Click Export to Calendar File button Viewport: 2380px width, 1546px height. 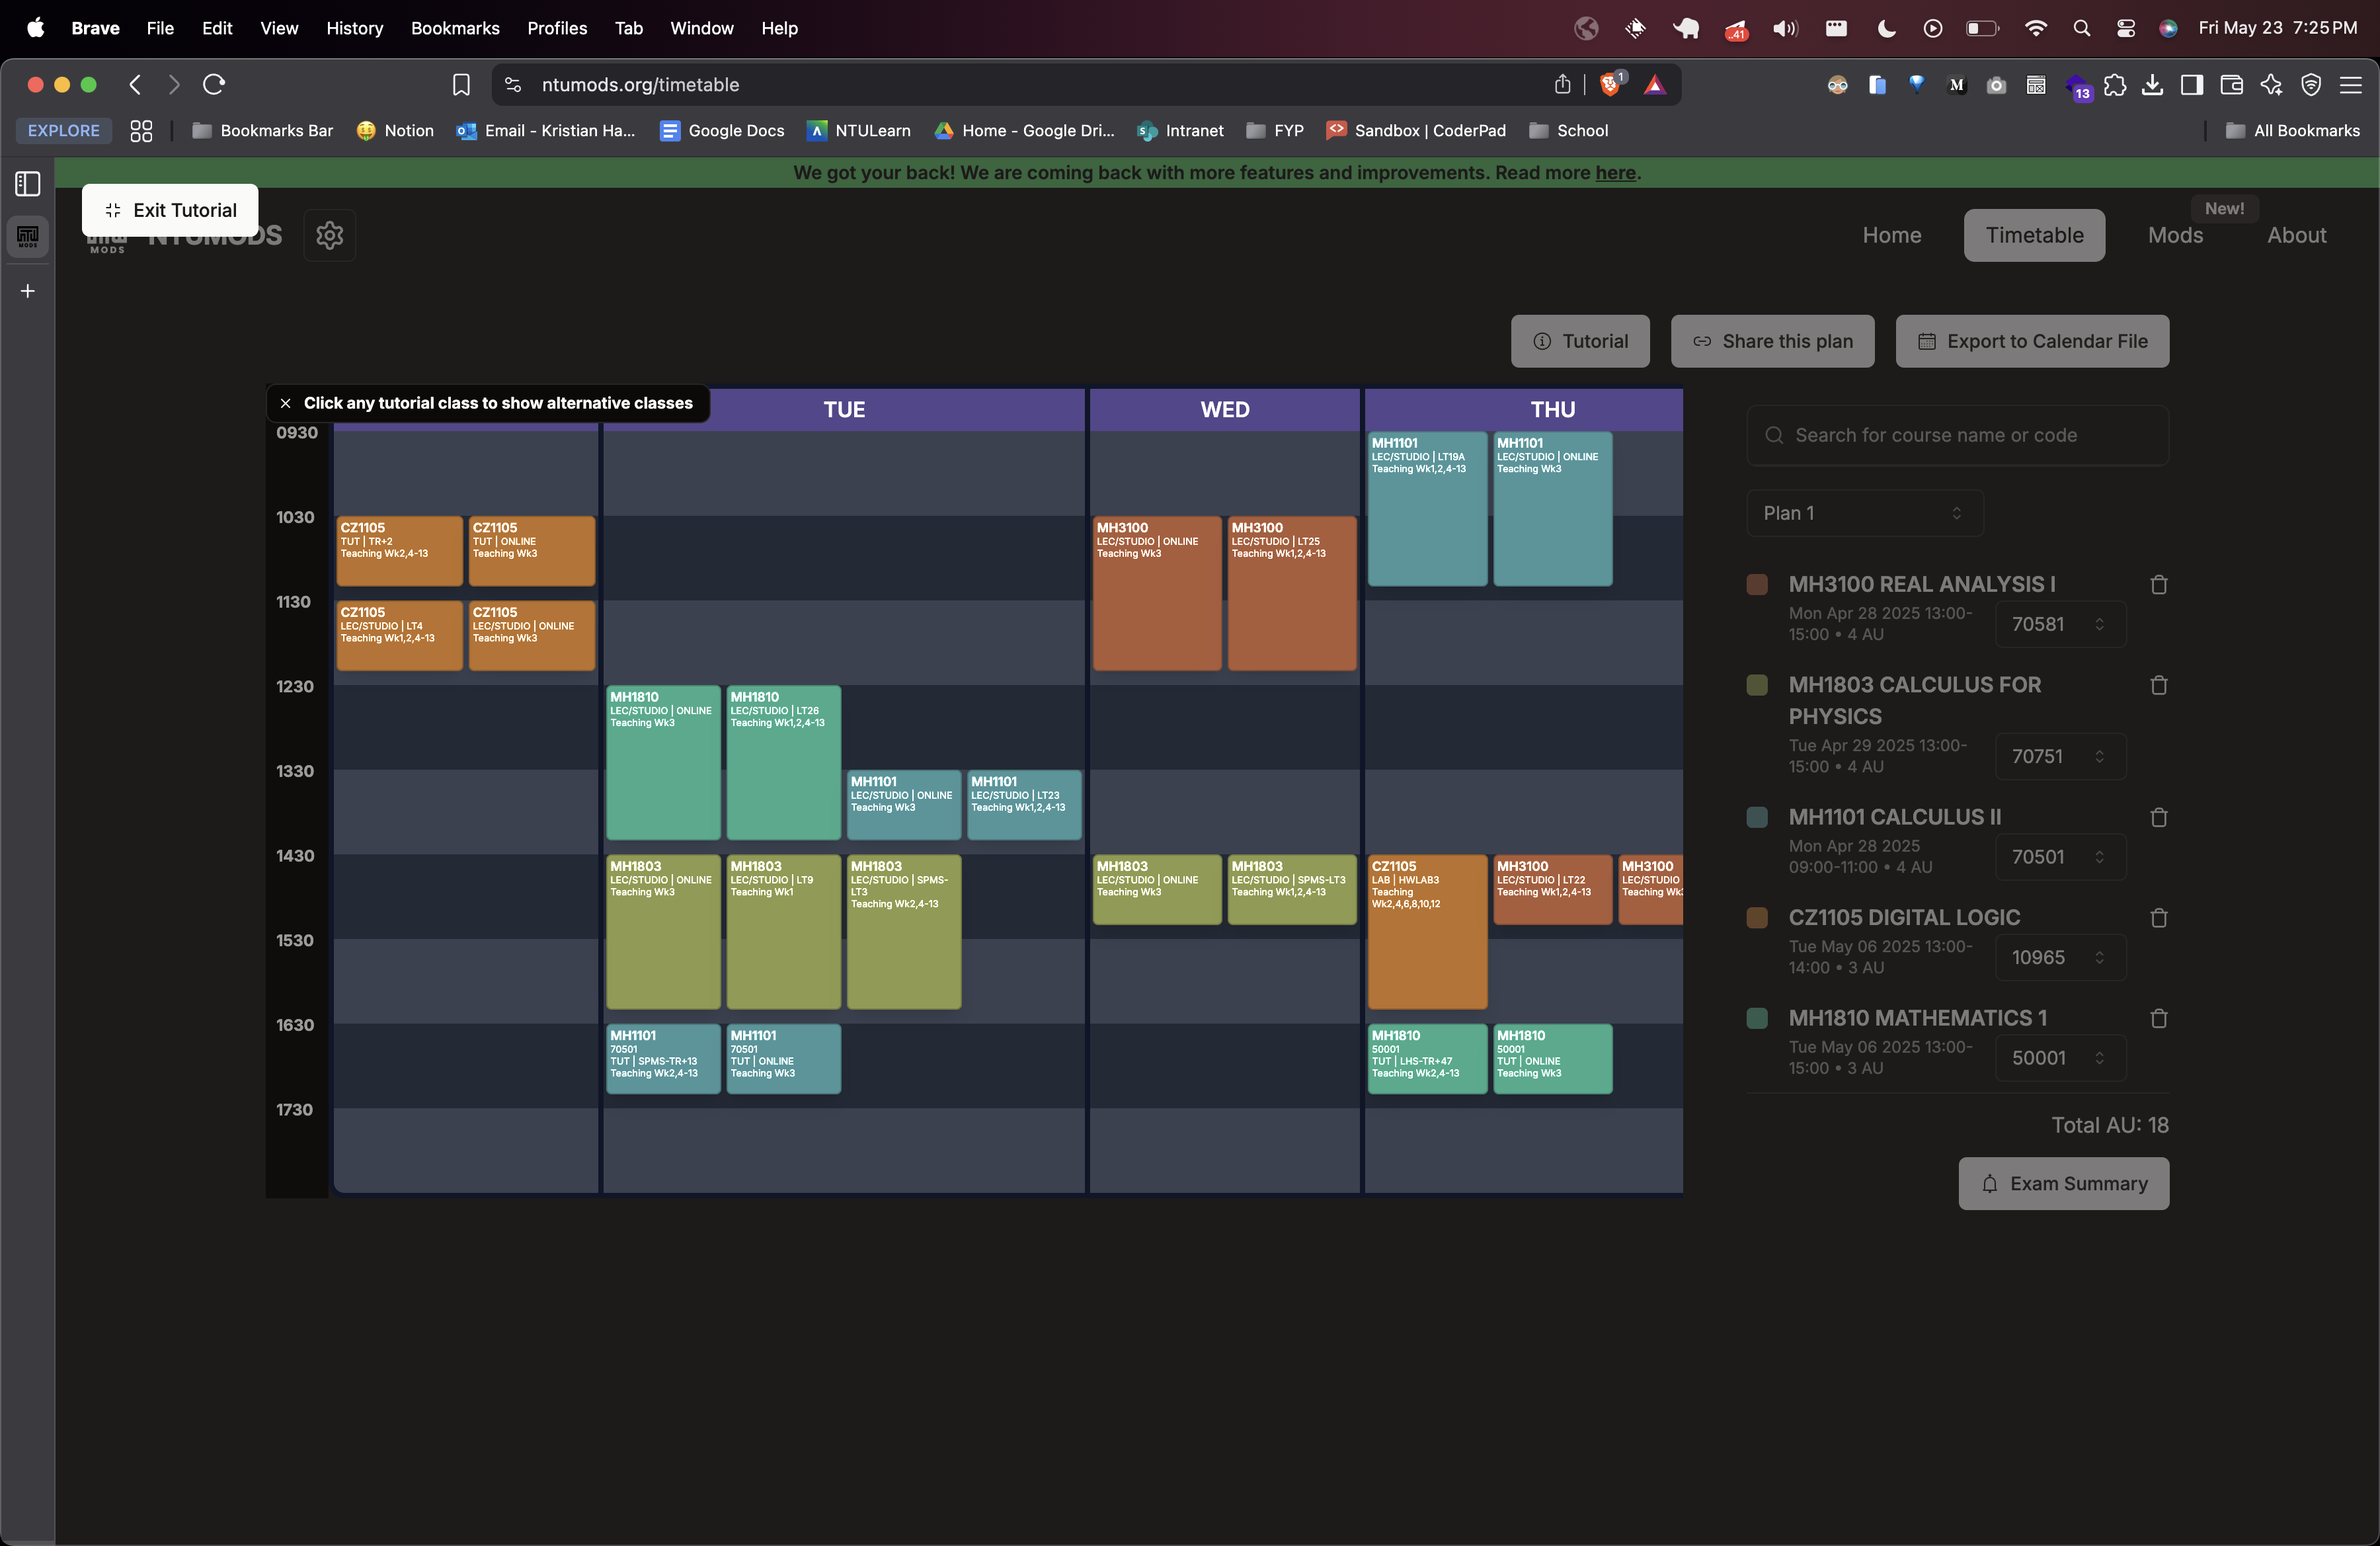[x=2032, y=341]
